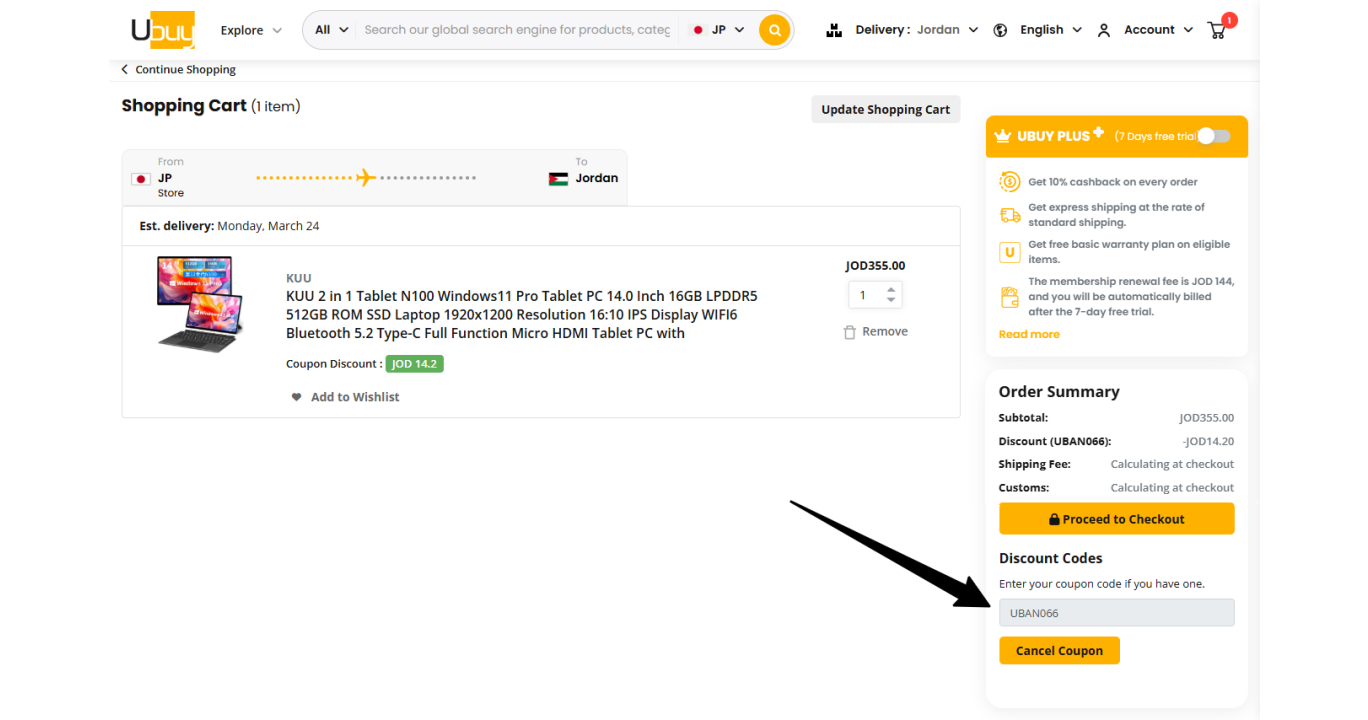Click Read more in Ubuy Plus panel

coord(1029,334)
